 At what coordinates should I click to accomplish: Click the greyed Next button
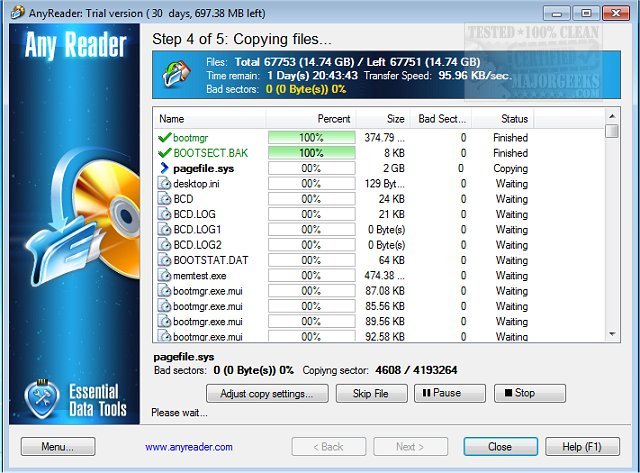(410, 446)
